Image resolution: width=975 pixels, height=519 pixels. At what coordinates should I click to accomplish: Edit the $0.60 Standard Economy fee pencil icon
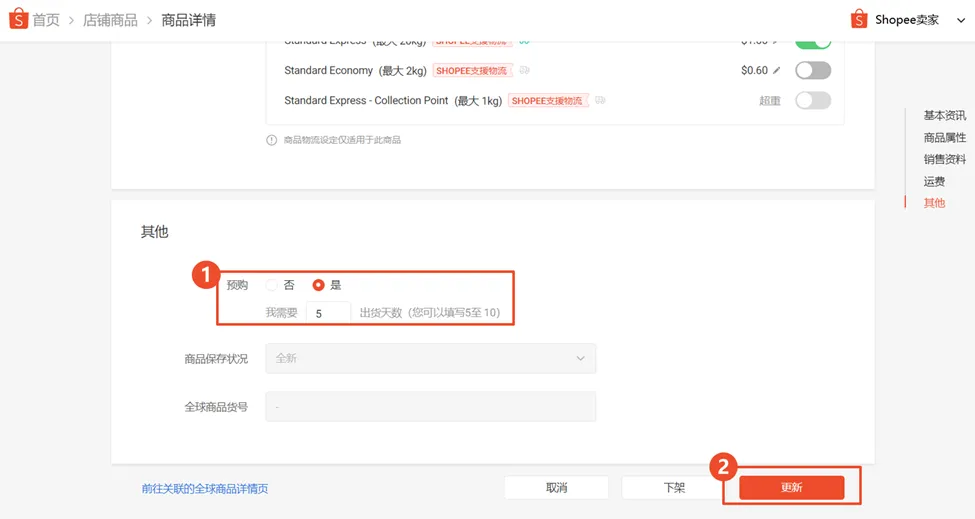click(776, 70)
